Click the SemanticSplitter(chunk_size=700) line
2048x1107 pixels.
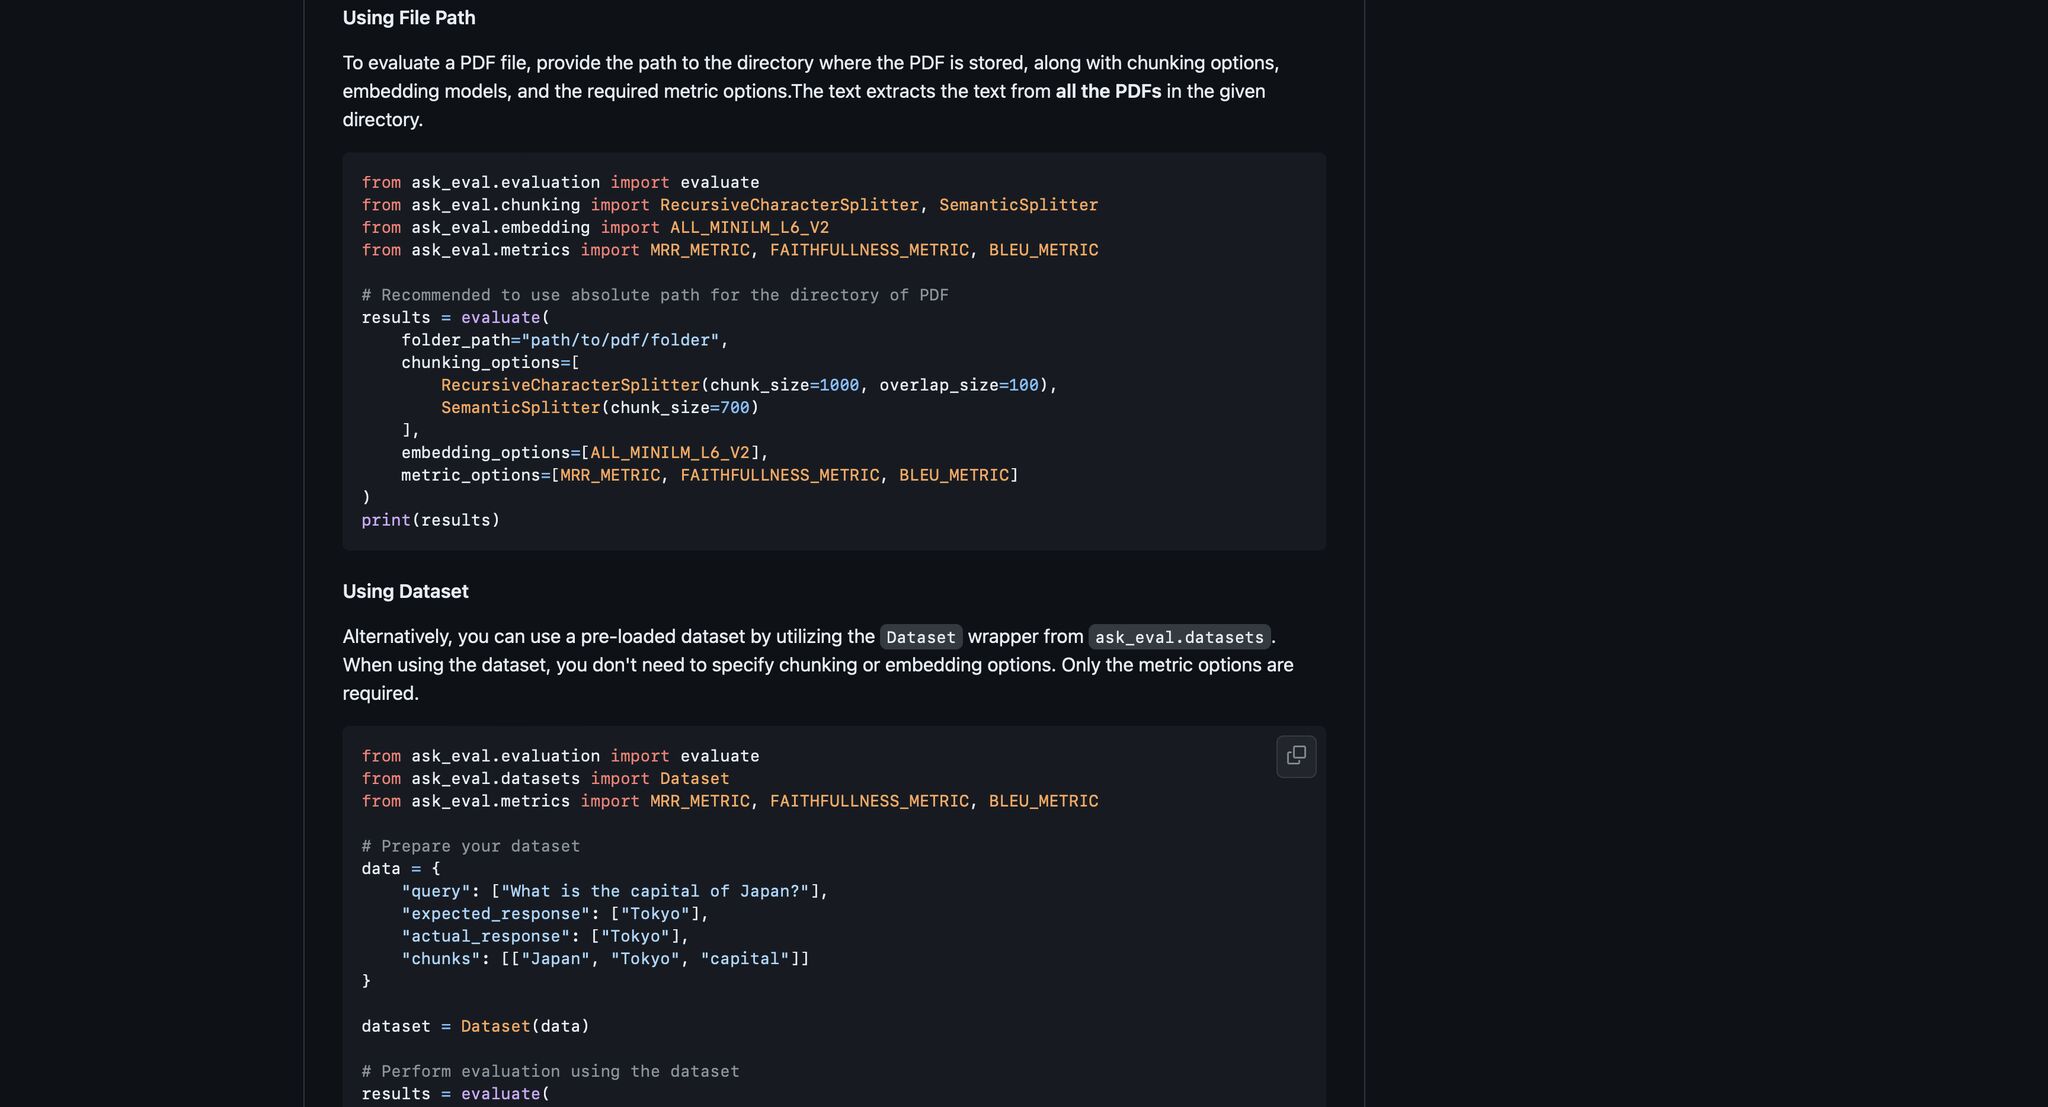coord(599,408)
